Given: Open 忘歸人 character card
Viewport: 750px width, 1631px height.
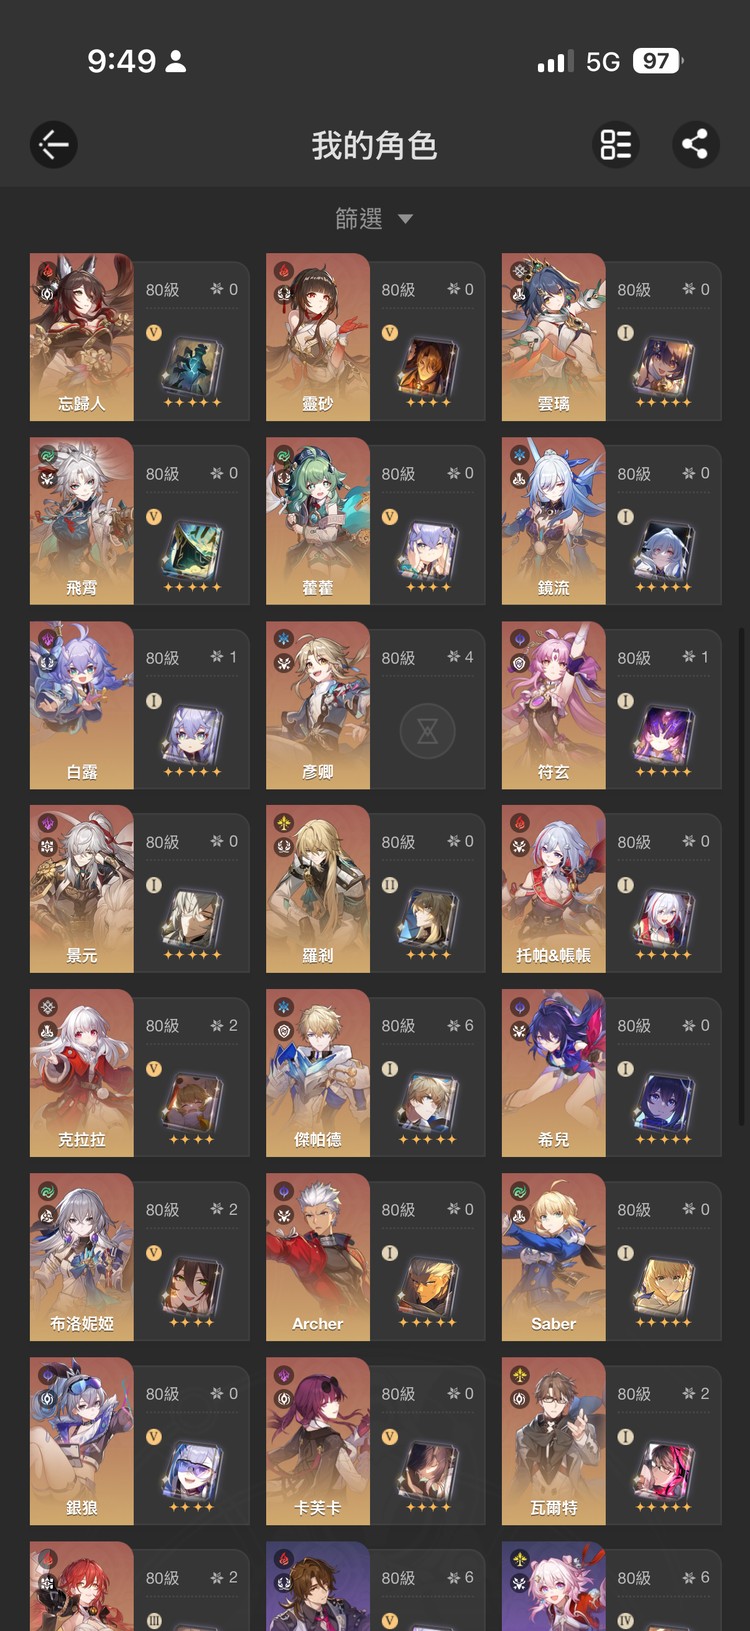Looking at the screenshot, I should click(x=140, y=337).
